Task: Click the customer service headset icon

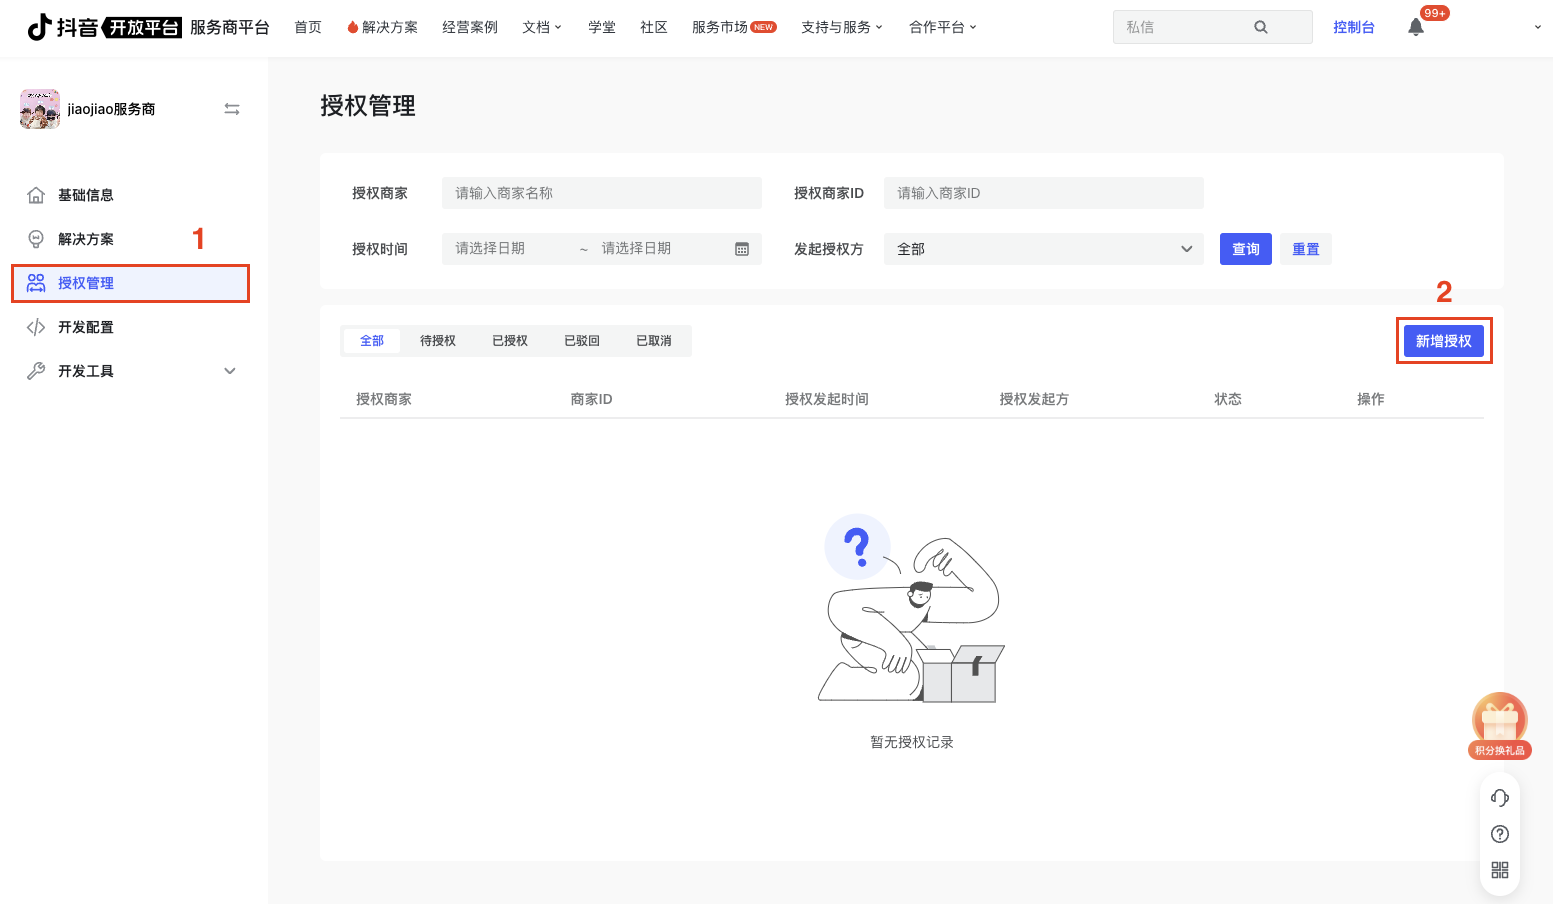Action: tap(1499, 798)
